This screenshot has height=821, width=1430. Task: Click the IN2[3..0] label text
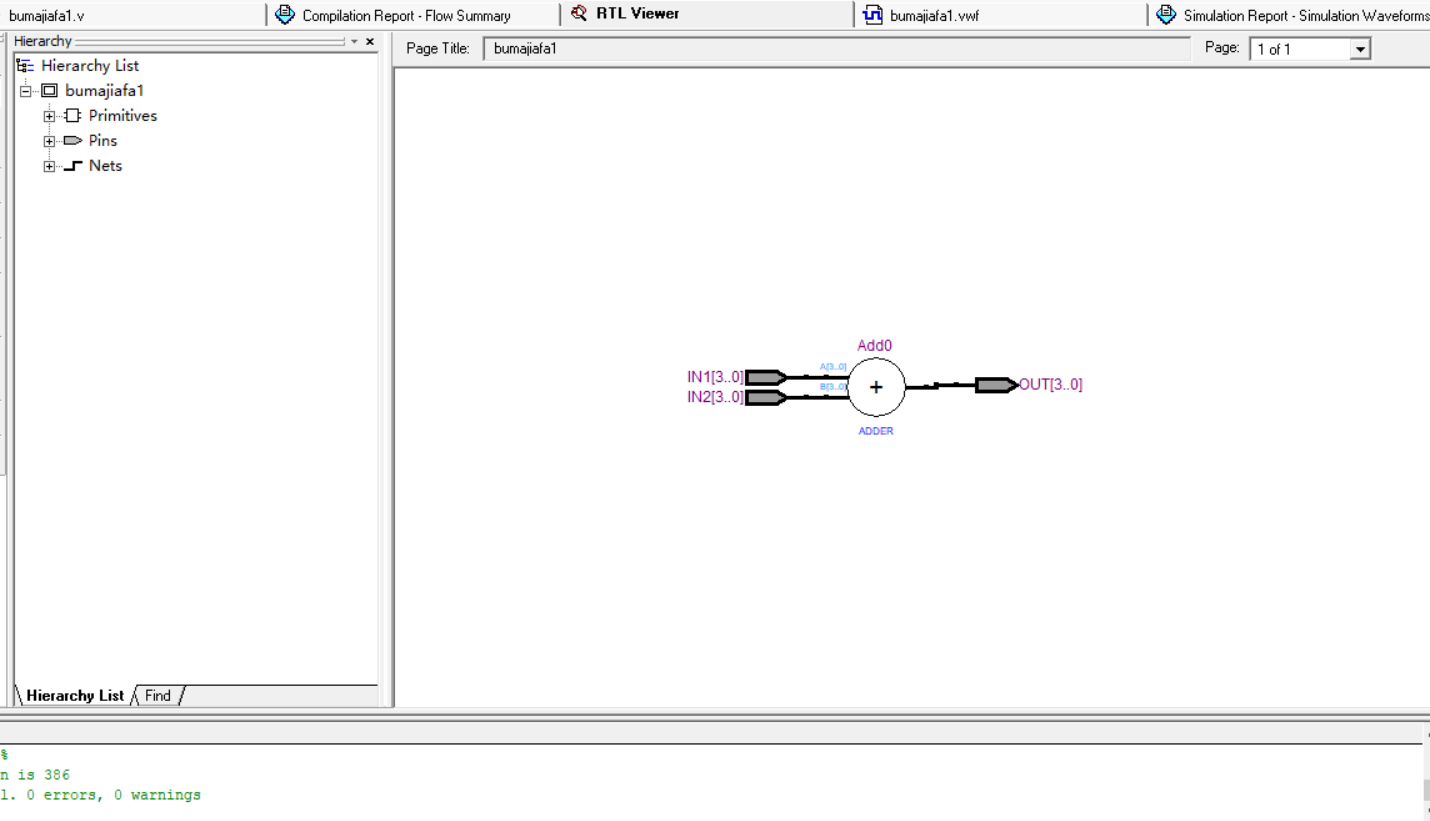715,397
